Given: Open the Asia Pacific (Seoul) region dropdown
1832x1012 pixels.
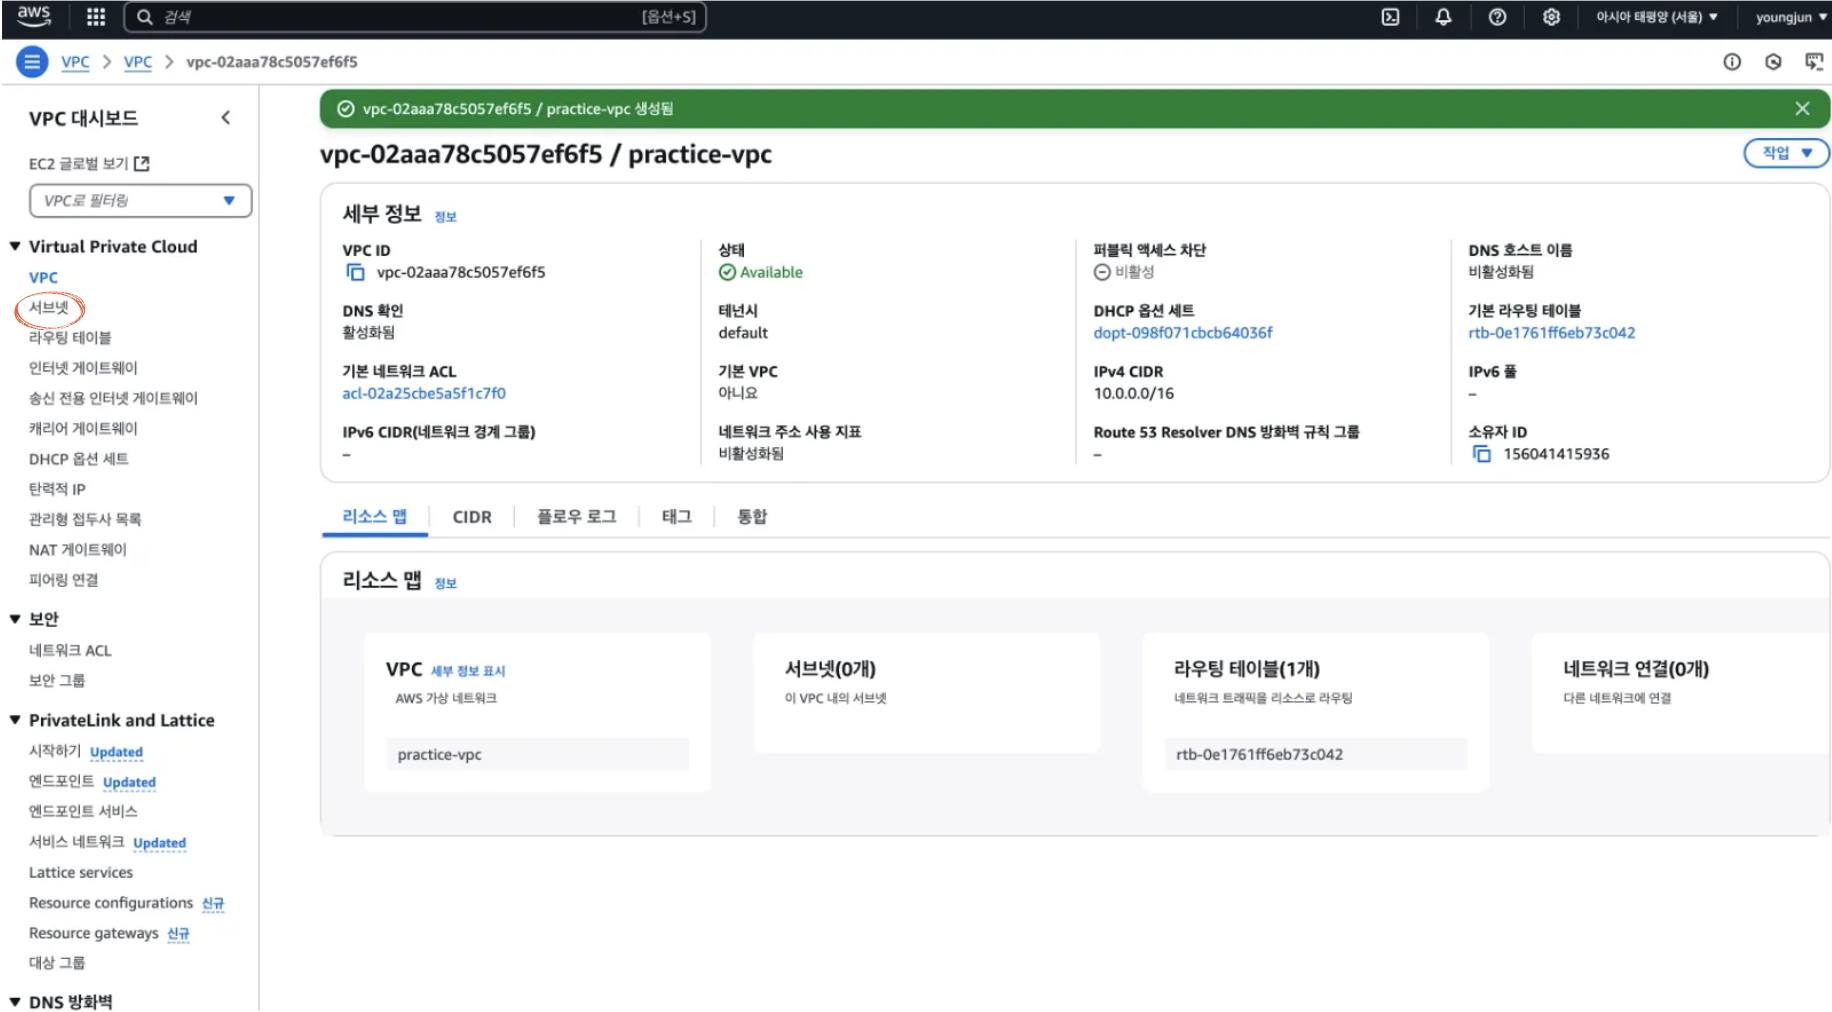Looking at the screenshot, I should click(x=1656, y=17).
